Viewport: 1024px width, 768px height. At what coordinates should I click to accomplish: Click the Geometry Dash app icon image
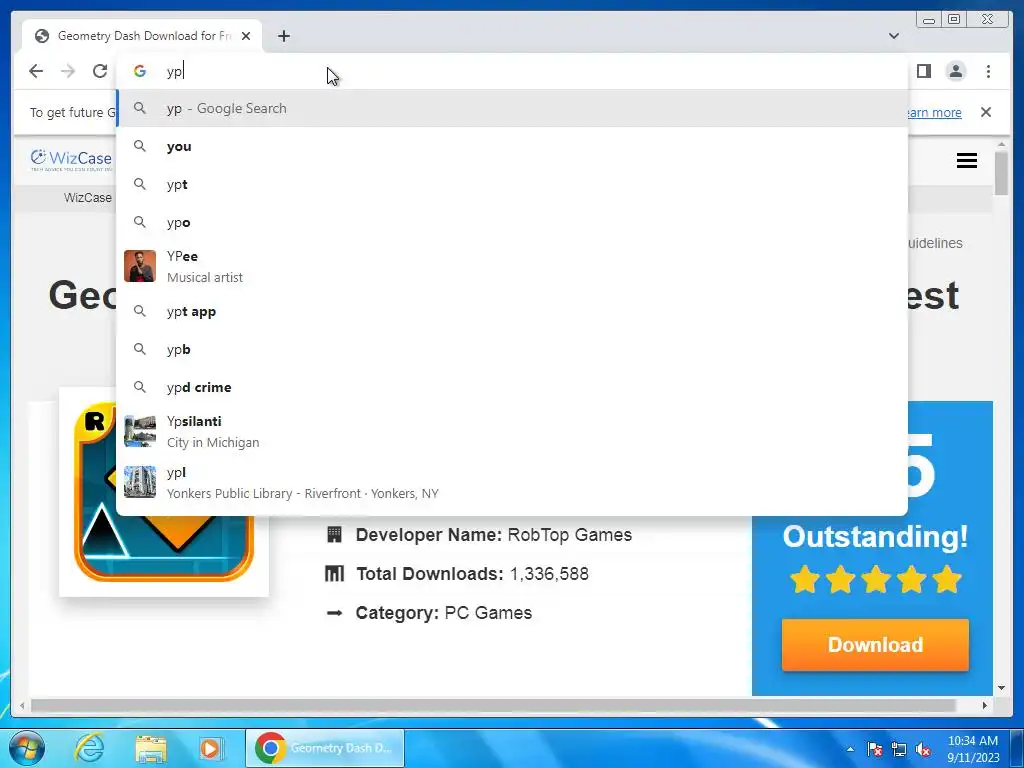163,492
